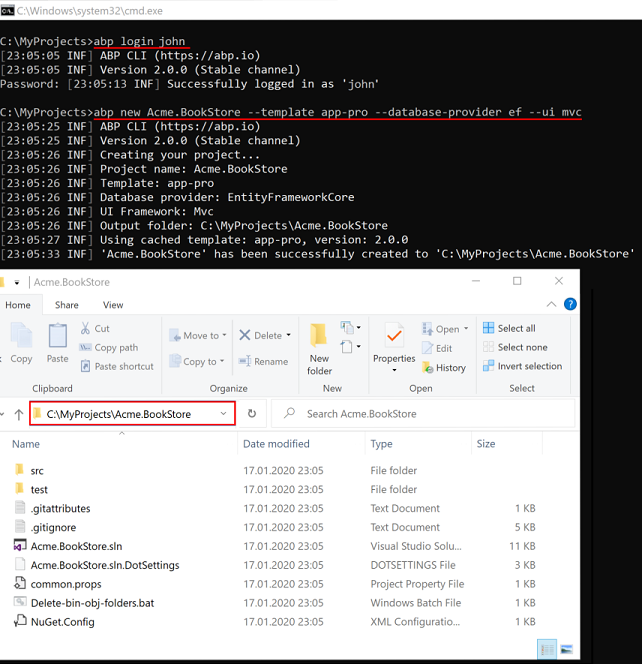The height and width of the screenshot is (664, 642).
Task: Switch to the Home ribbon tab
Action: [18, 305]
